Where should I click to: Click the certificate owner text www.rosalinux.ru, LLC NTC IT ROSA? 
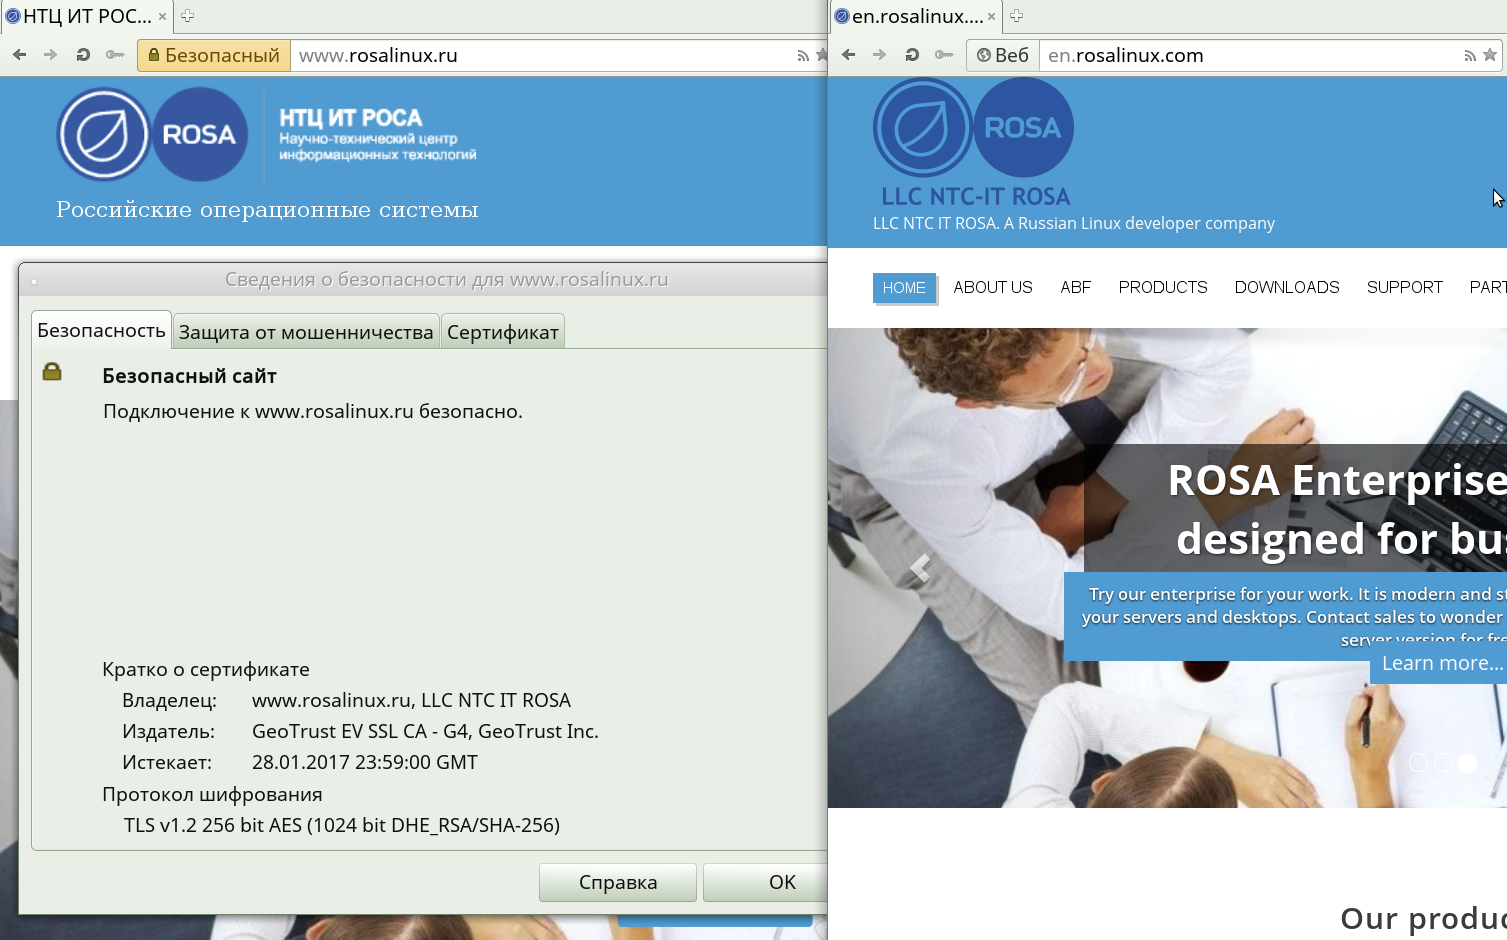[411, 700]
